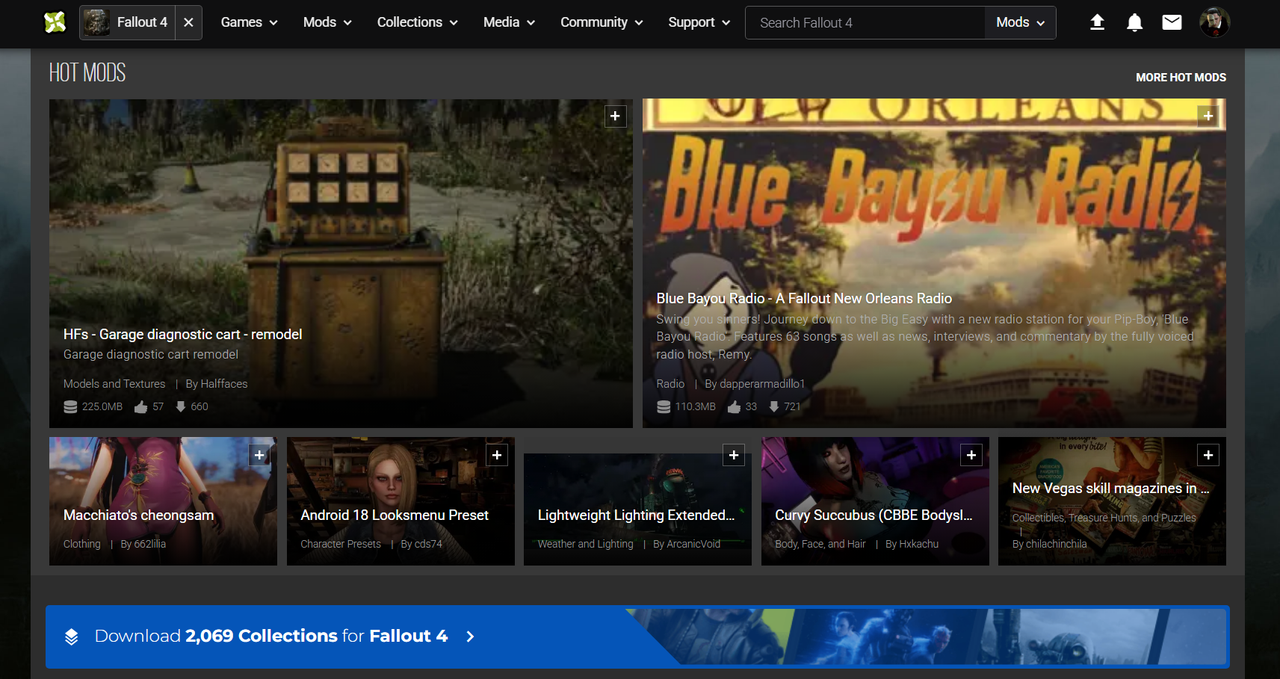
Task: Click thumbs-up endorsements icon showing 33
Action: (x=735, y=407)
